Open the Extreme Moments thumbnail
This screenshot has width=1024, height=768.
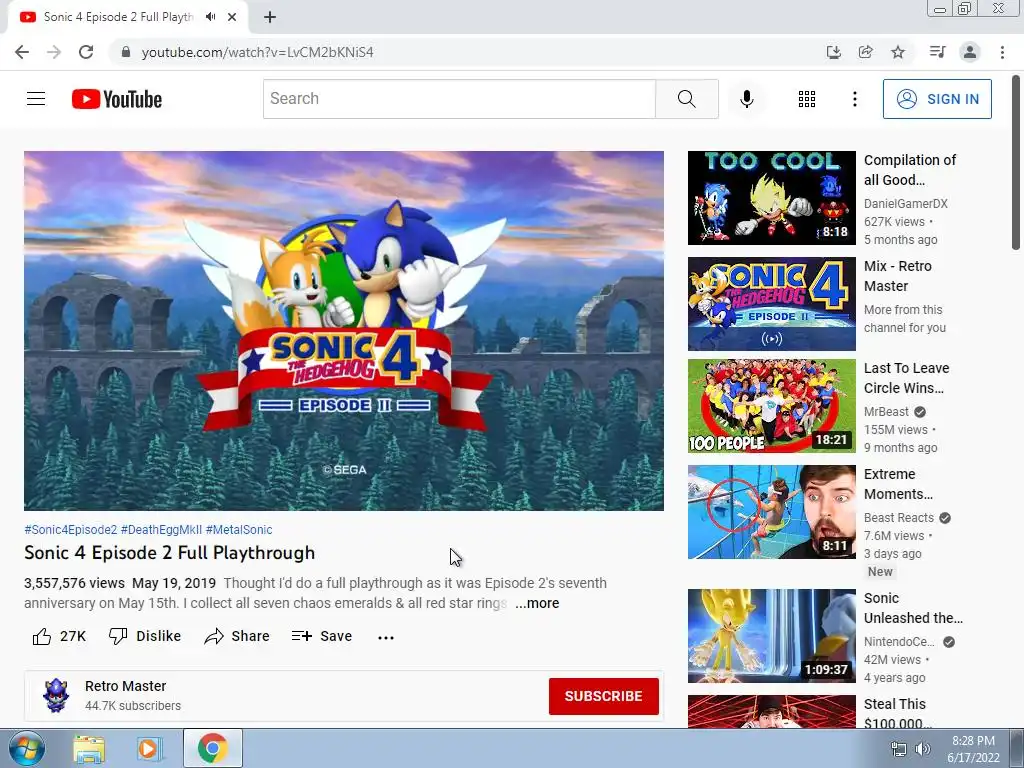(x=771, y=511)
